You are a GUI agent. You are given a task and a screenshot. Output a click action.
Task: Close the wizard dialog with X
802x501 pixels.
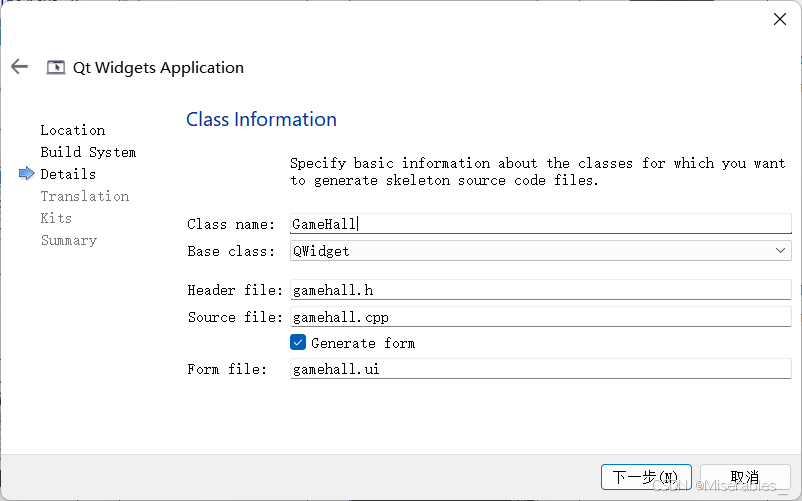click(779, 19)
